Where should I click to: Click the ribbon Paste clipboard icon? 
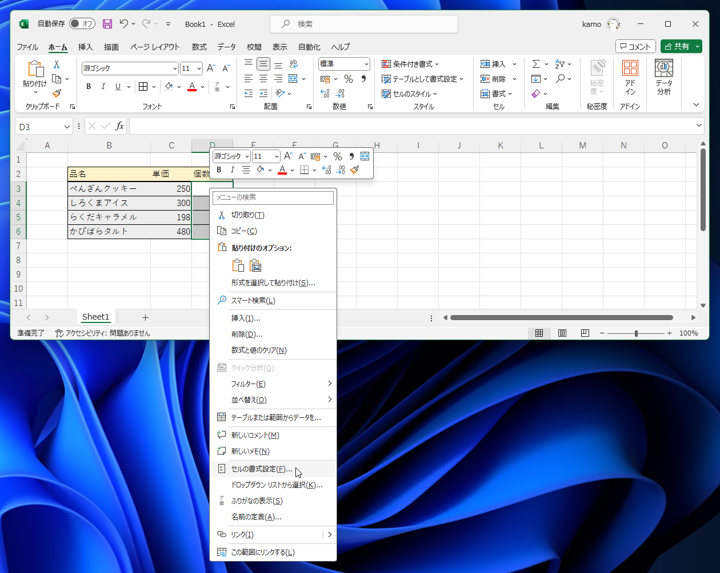click(x=35, y=69)
